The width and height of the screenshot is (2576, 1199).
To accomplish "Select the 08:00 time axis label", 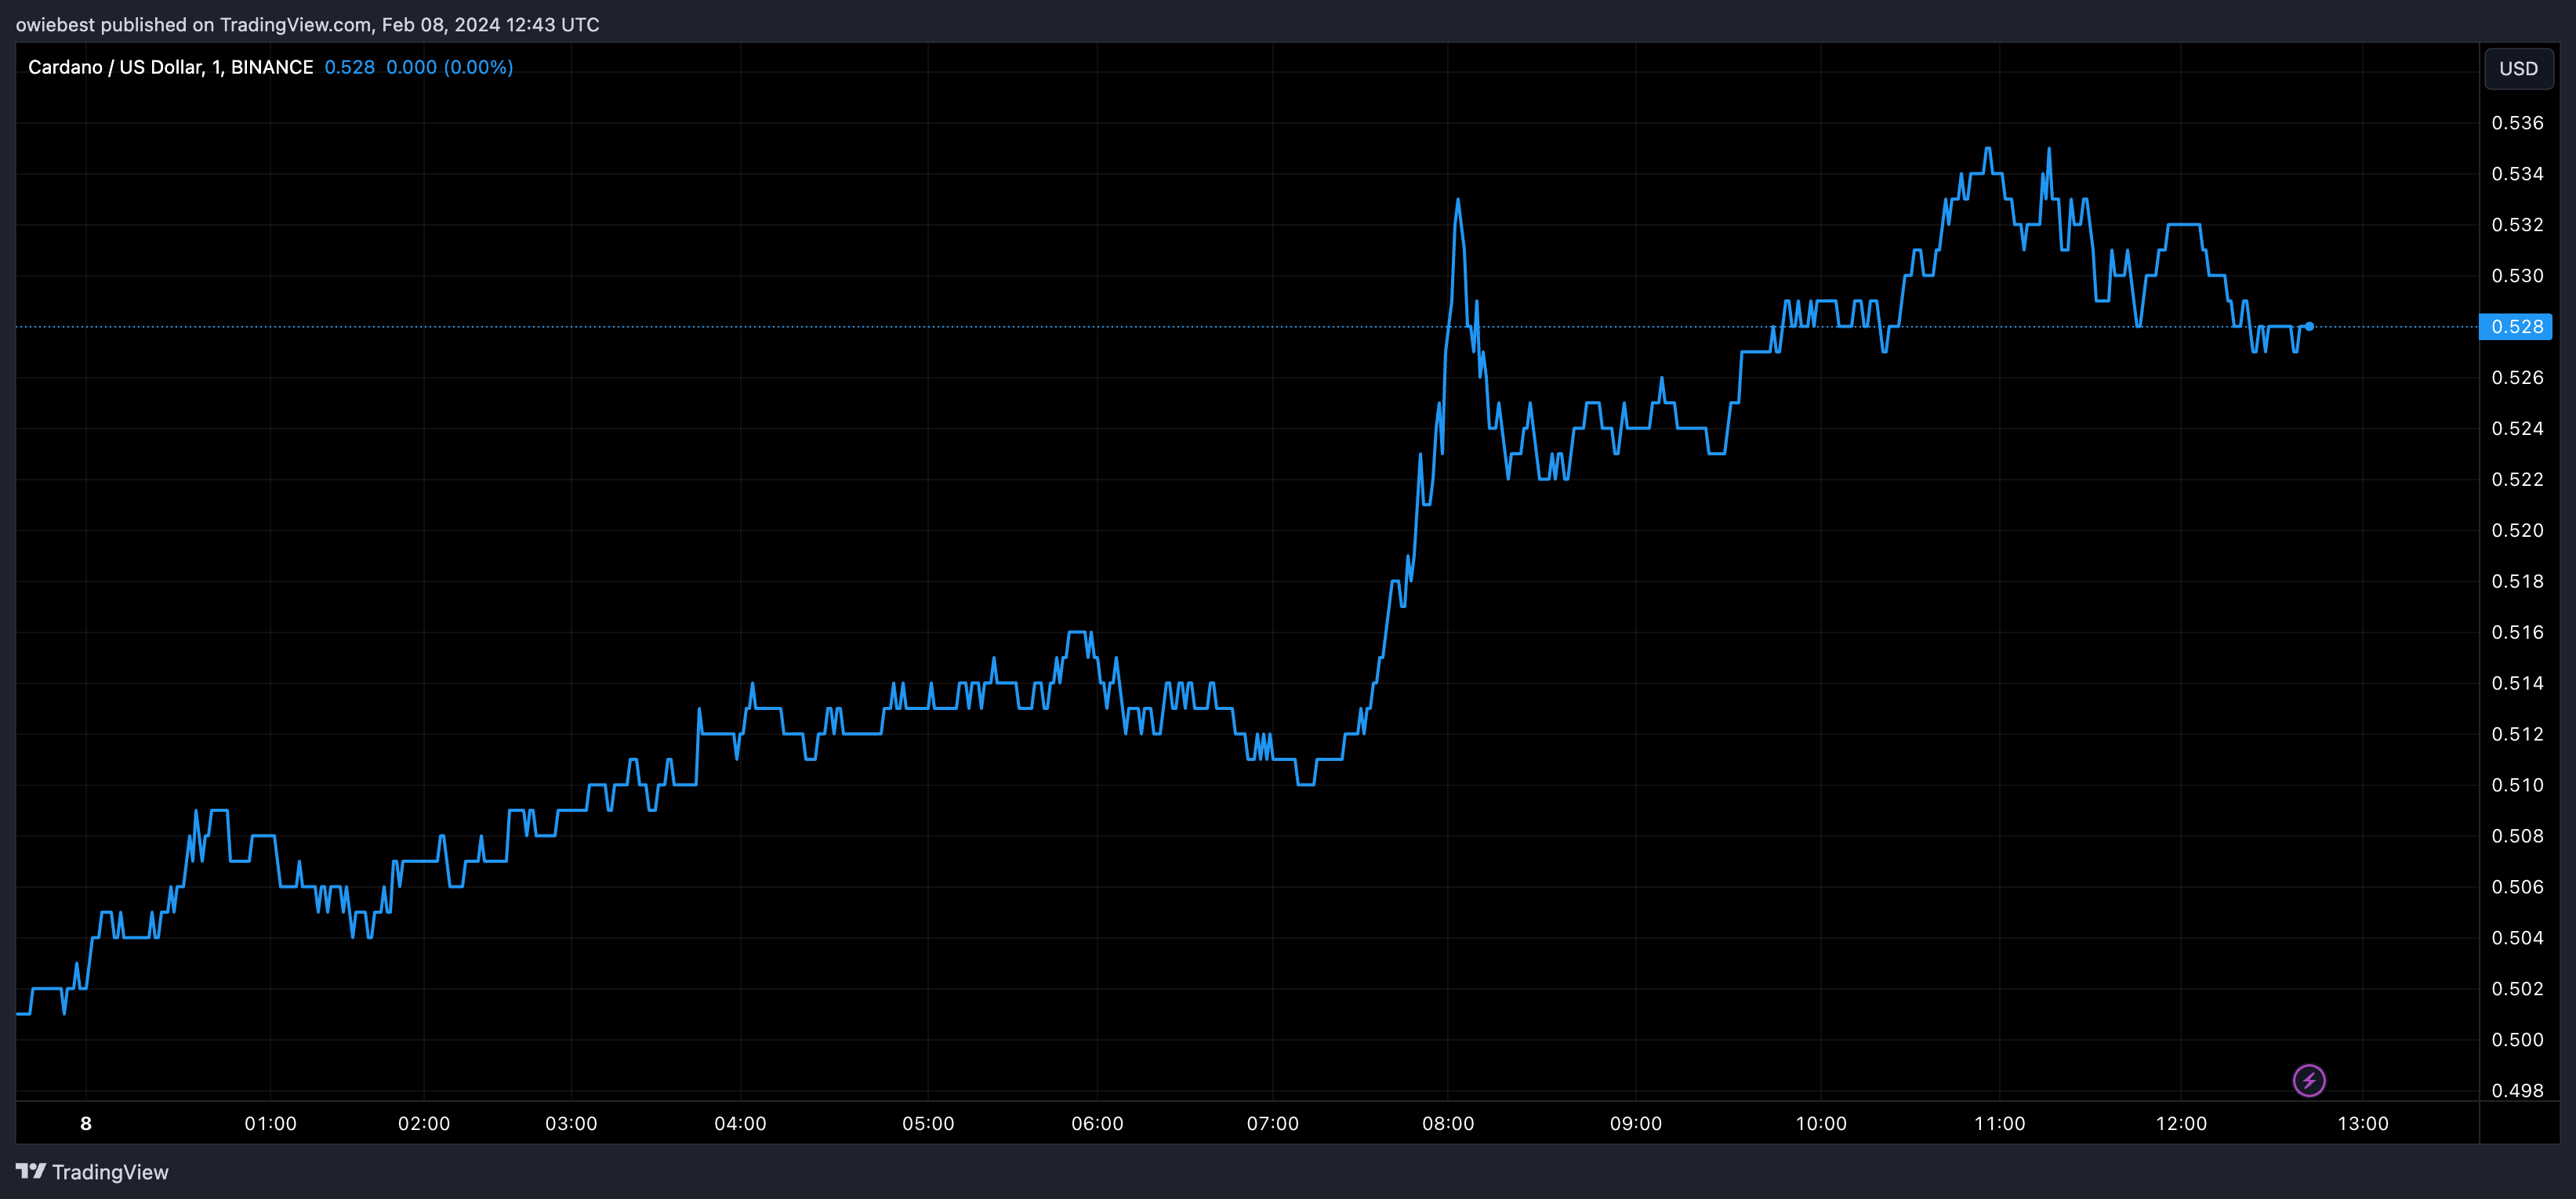I will [1447, 1123].
